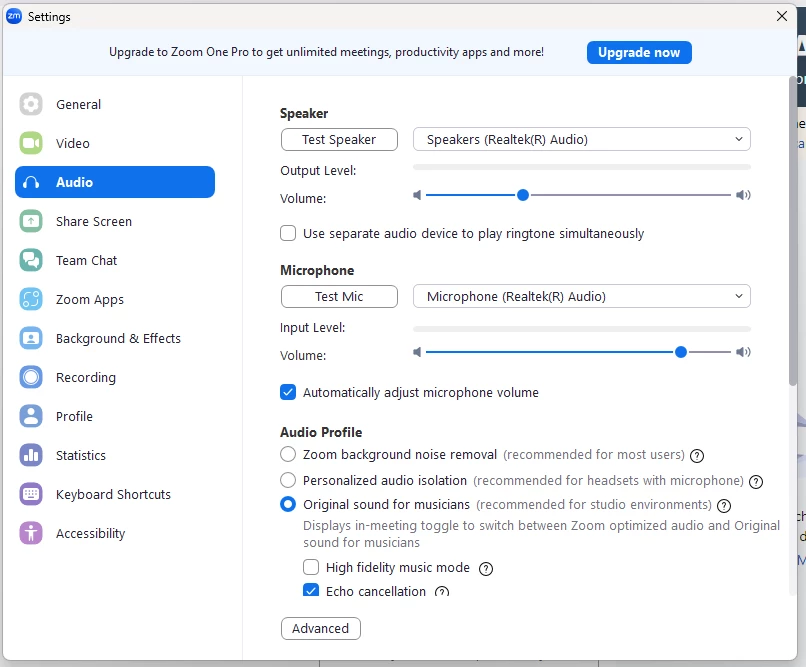Screen dimensions: 806x667
Task: Select Personalized audio isolation option
Action: coord(288,480)
